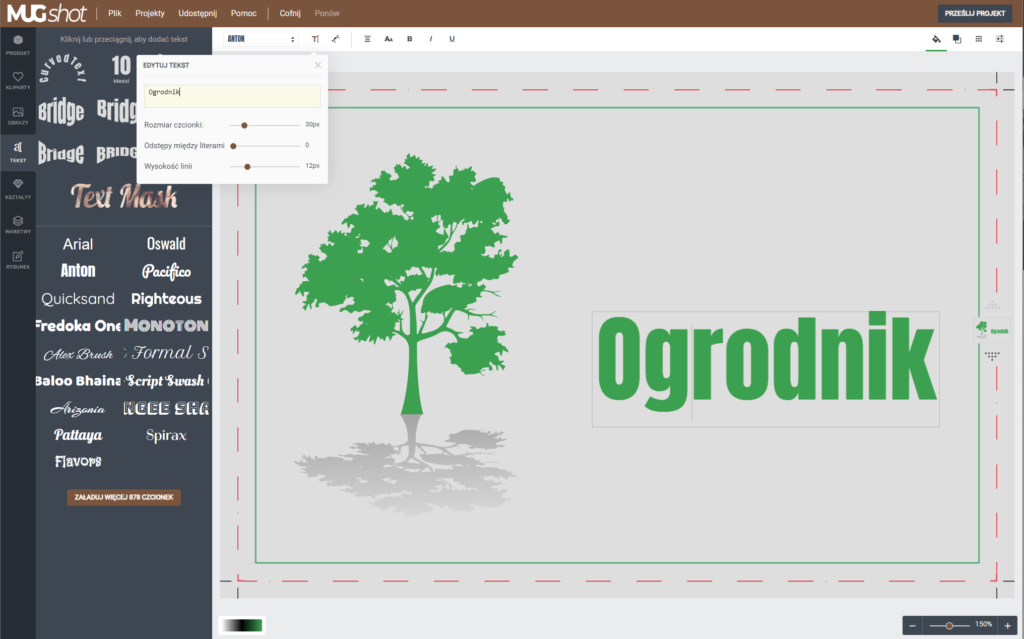This screenshot has width=1024, height=639.
Task: Toggle italic text formatting
Action: pos(431,39)
